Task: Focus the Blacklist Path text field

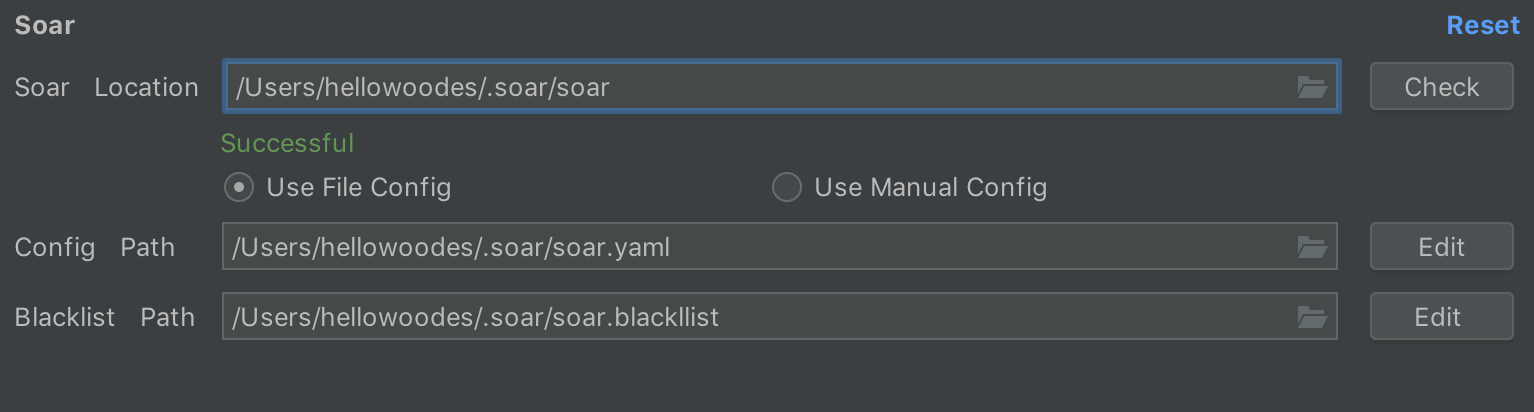Action: point(779,317)
